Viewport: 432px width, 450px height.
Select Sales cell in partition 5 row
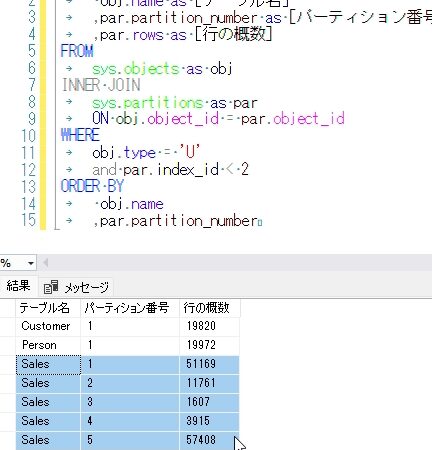48,440
